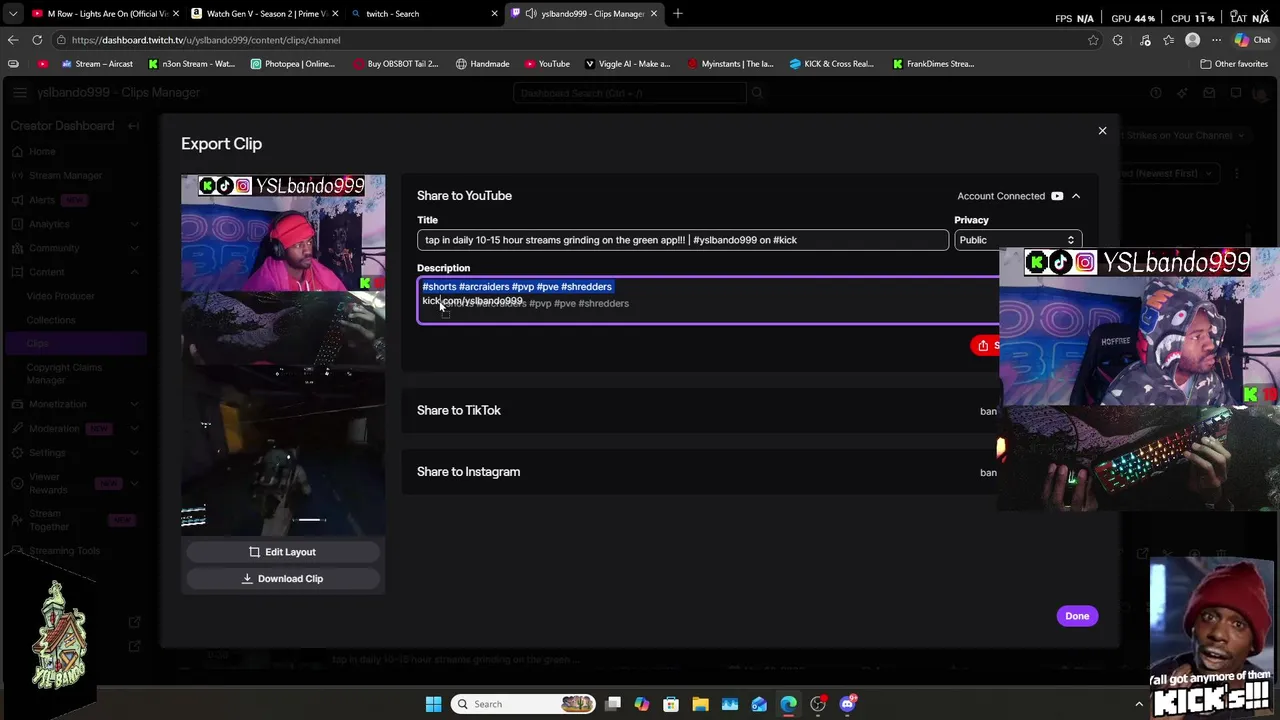
Task: Collapse the Creator Dashboard sidebar
Action: tap(133, 126)
